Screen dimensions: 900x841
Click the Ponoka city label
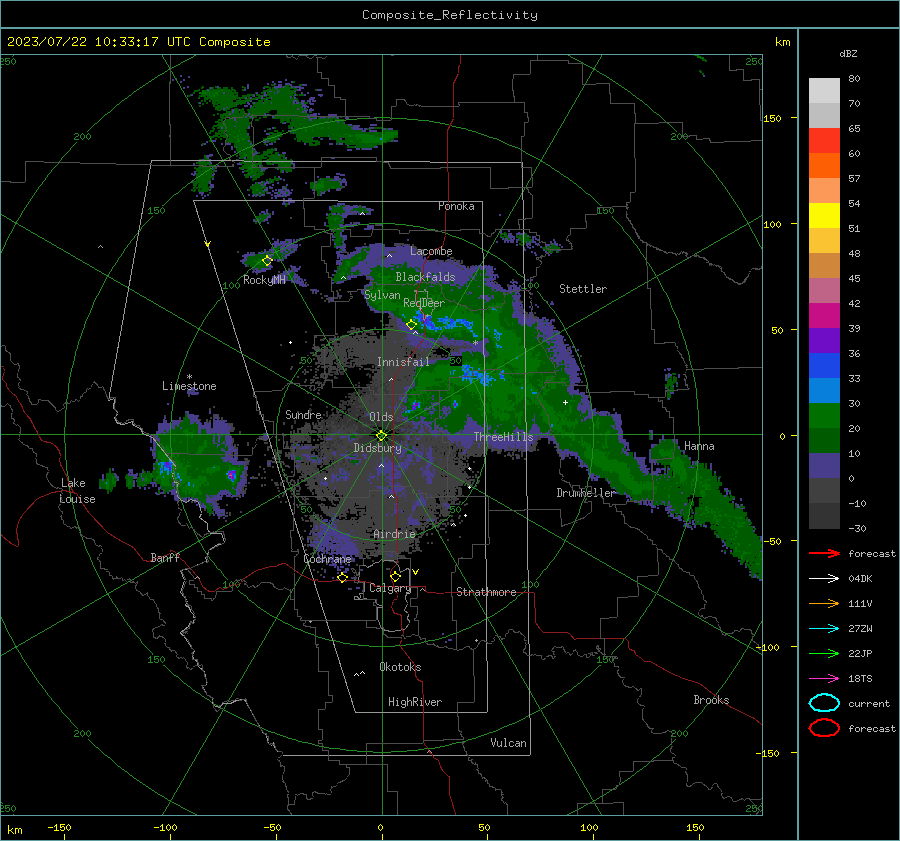(456, 206)
